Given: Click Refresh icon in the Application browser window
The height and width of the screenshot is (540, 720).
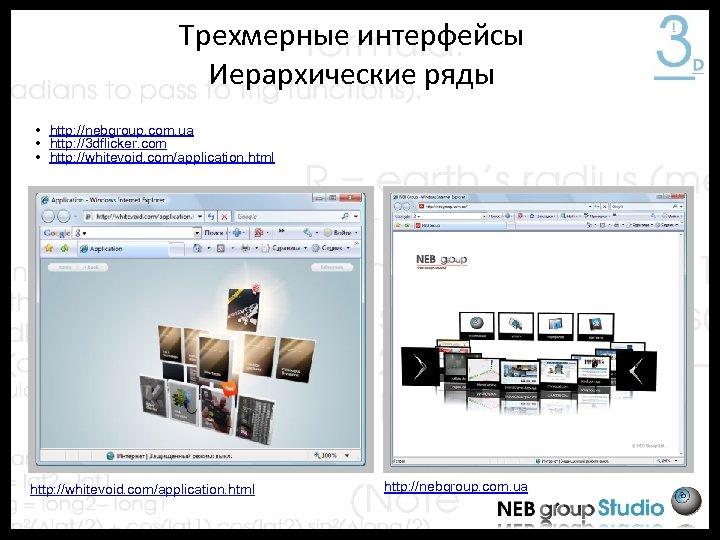Looking at the screenshot, I should coord(211,216).
